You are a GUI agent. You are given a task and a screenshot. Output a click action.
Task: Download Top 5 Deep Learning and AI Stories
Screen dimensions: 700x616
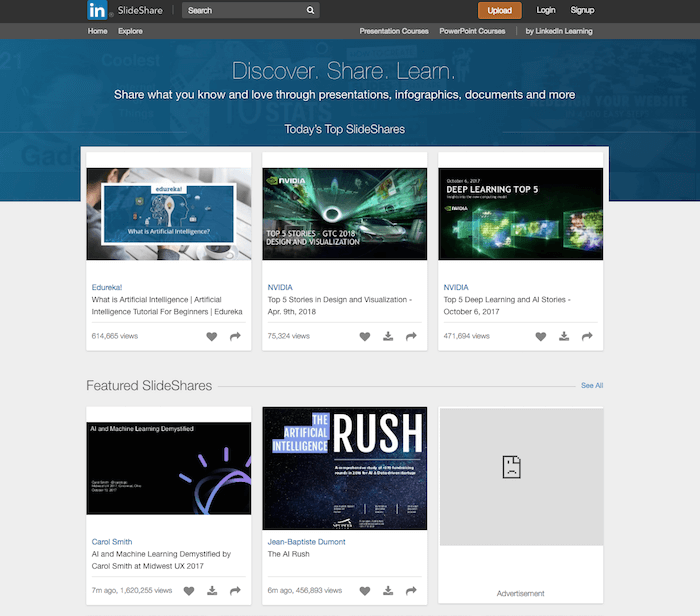coord(564,336)
